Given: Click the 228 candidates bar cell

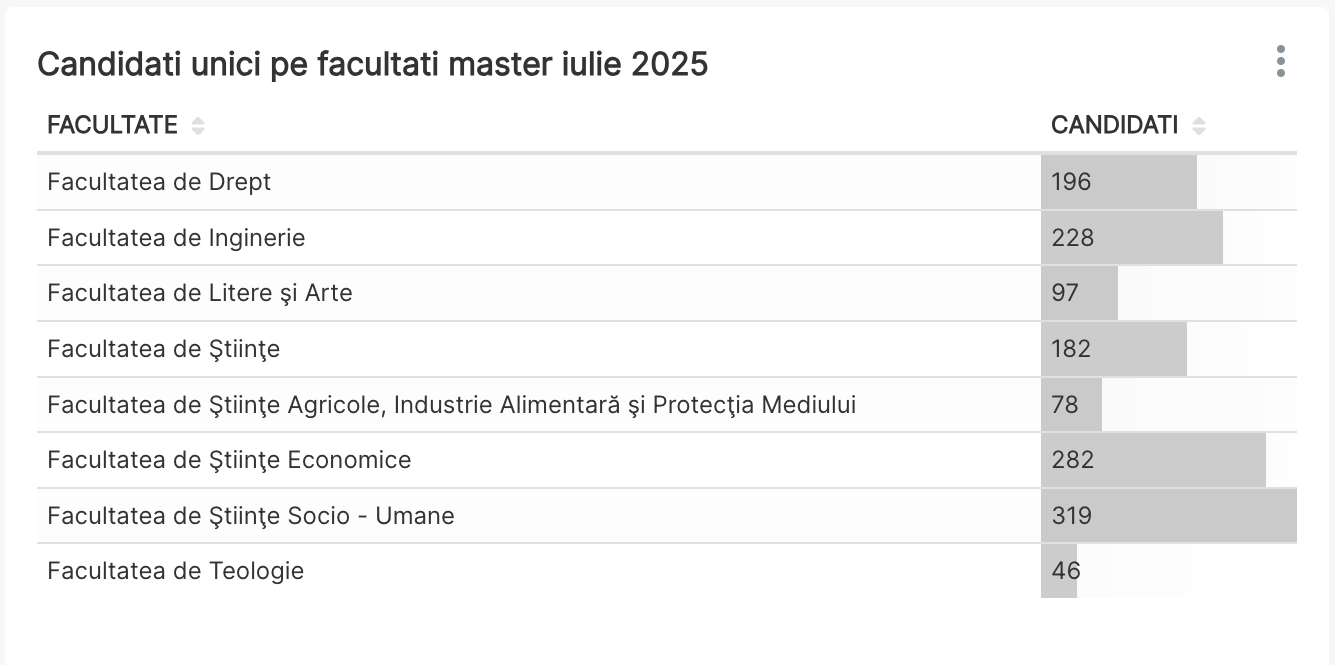Looking at the screenshot, I should tap(1169, 238).
